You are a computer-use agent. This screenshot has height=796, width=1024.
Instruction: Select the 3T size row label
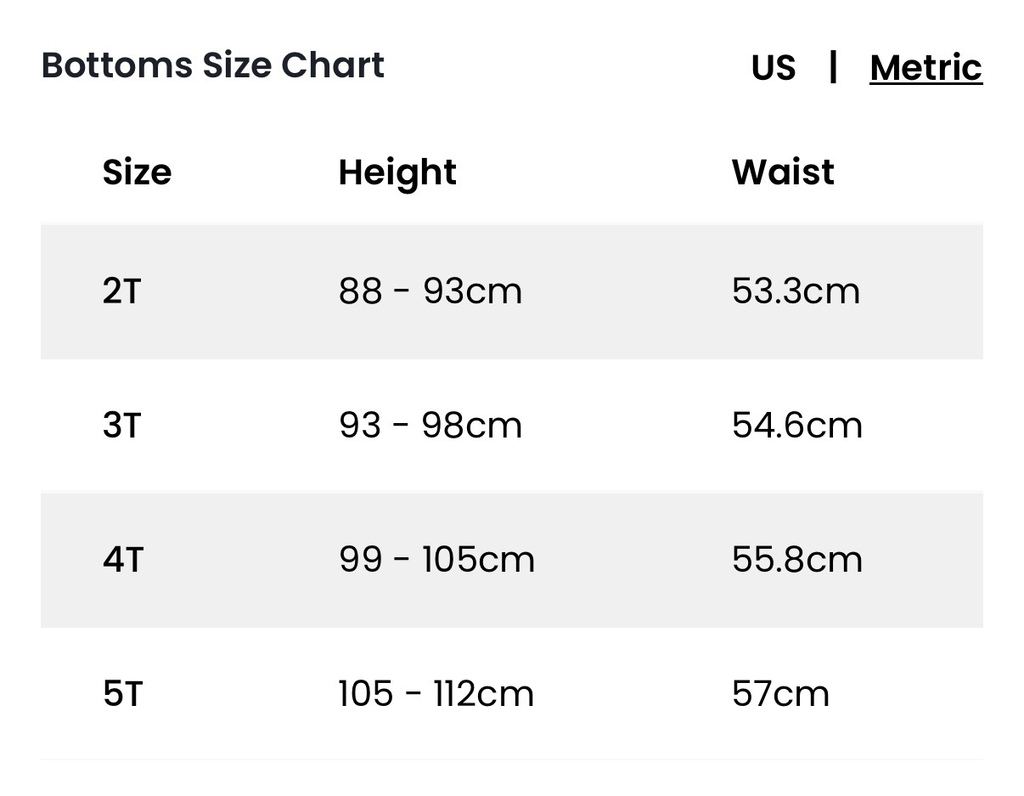122,425
